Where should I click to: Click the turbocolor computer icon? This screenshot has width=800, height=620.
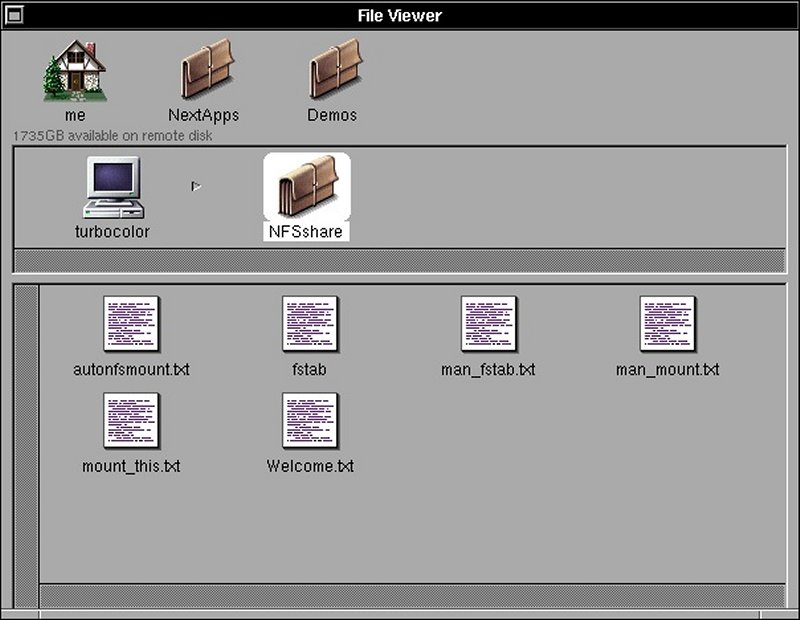pyautogui.click(x=112, y=190)
